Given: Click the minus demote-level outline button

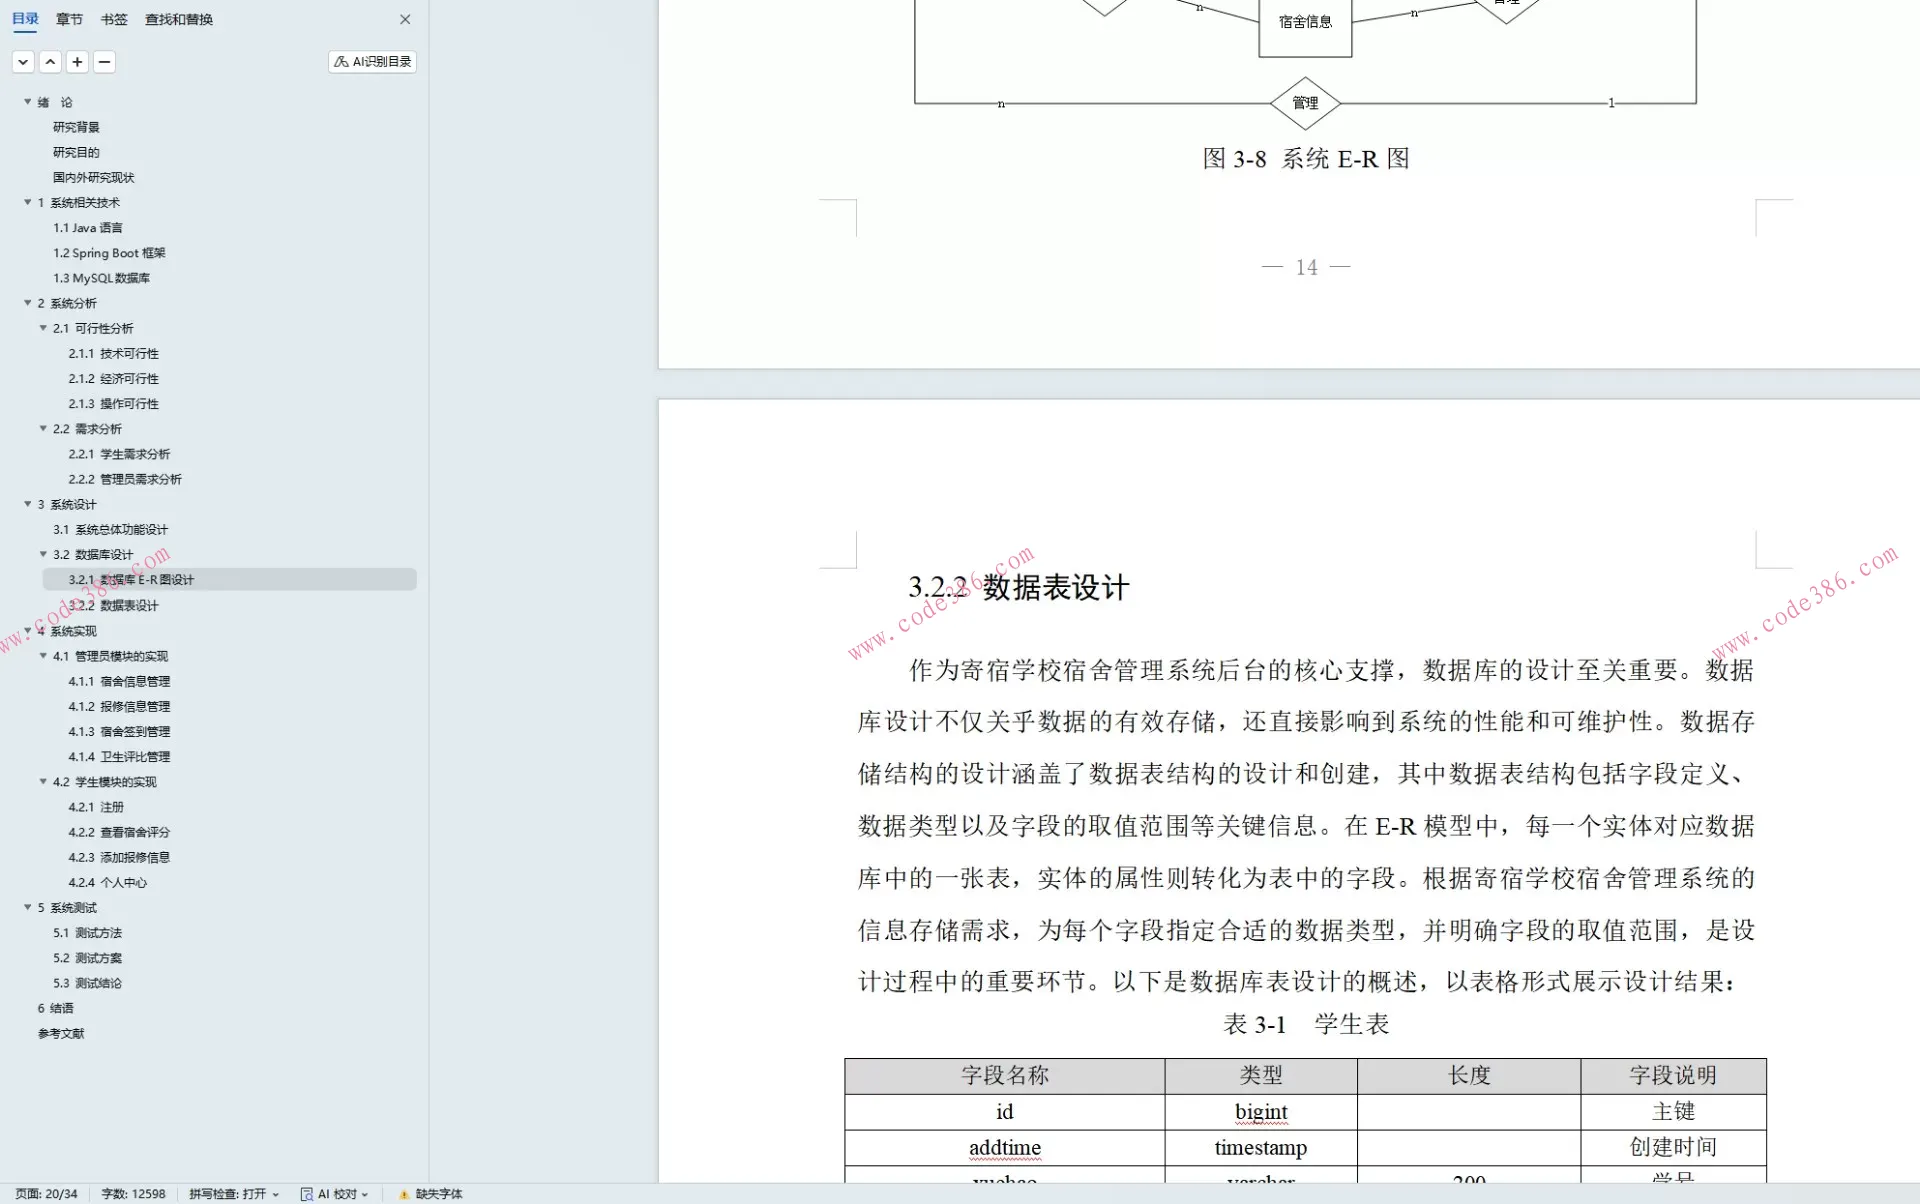Looking at the screenshot, I should (x=104, y=62).
